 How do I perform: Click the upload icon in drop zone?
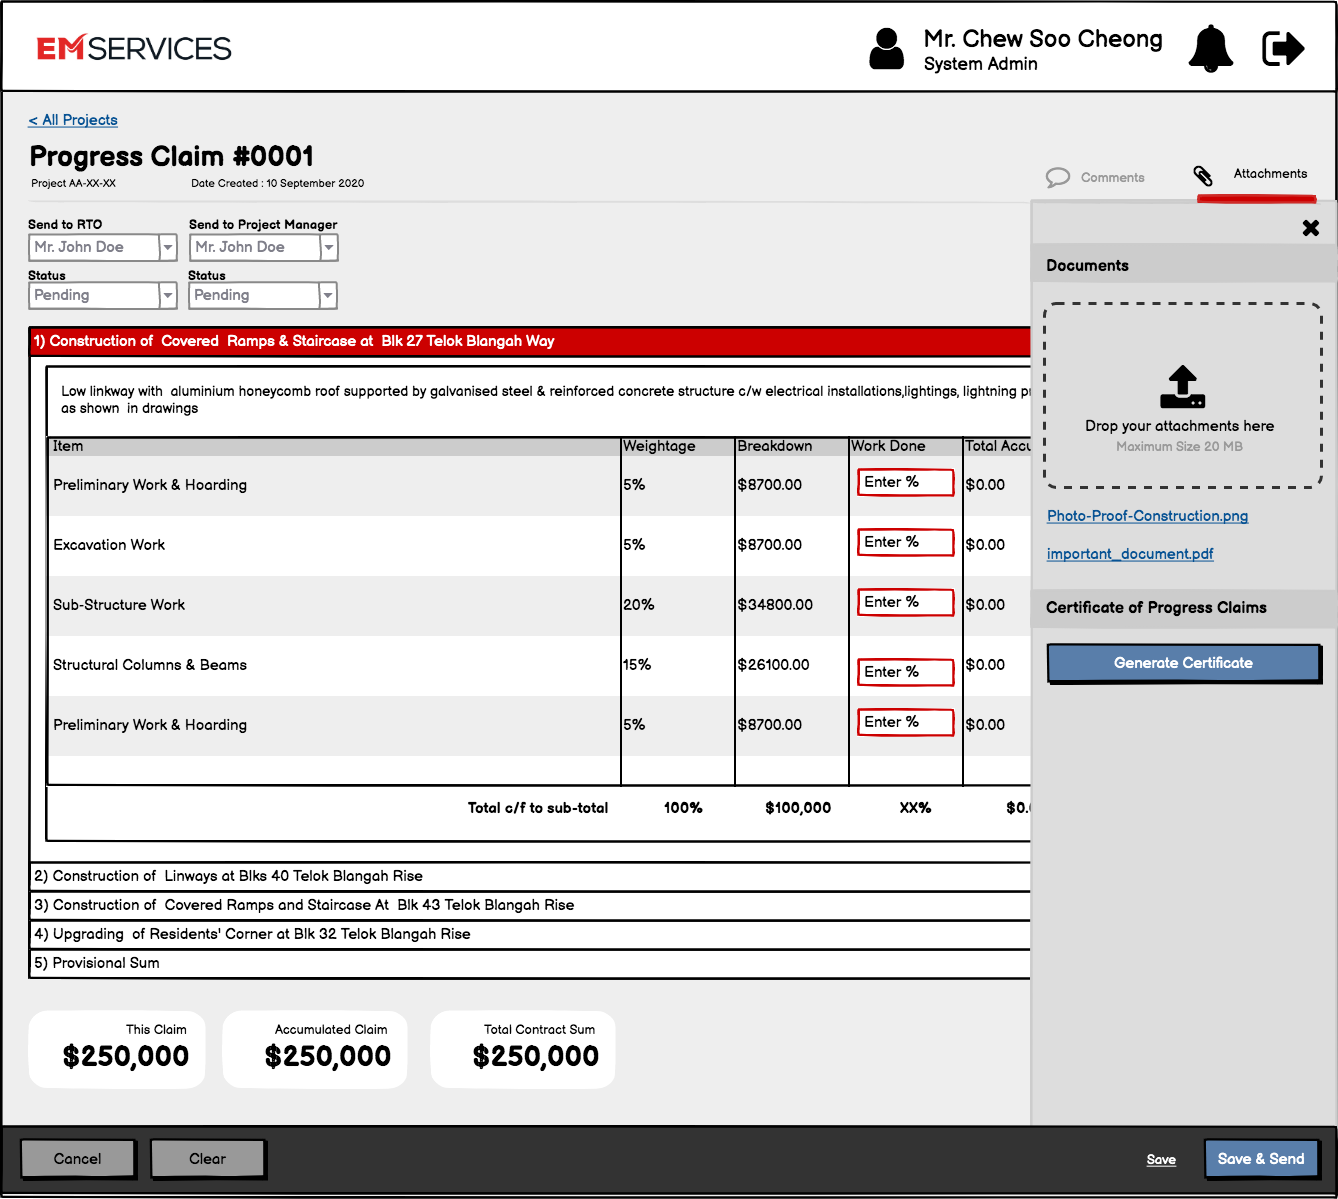tap(1182, 387)
